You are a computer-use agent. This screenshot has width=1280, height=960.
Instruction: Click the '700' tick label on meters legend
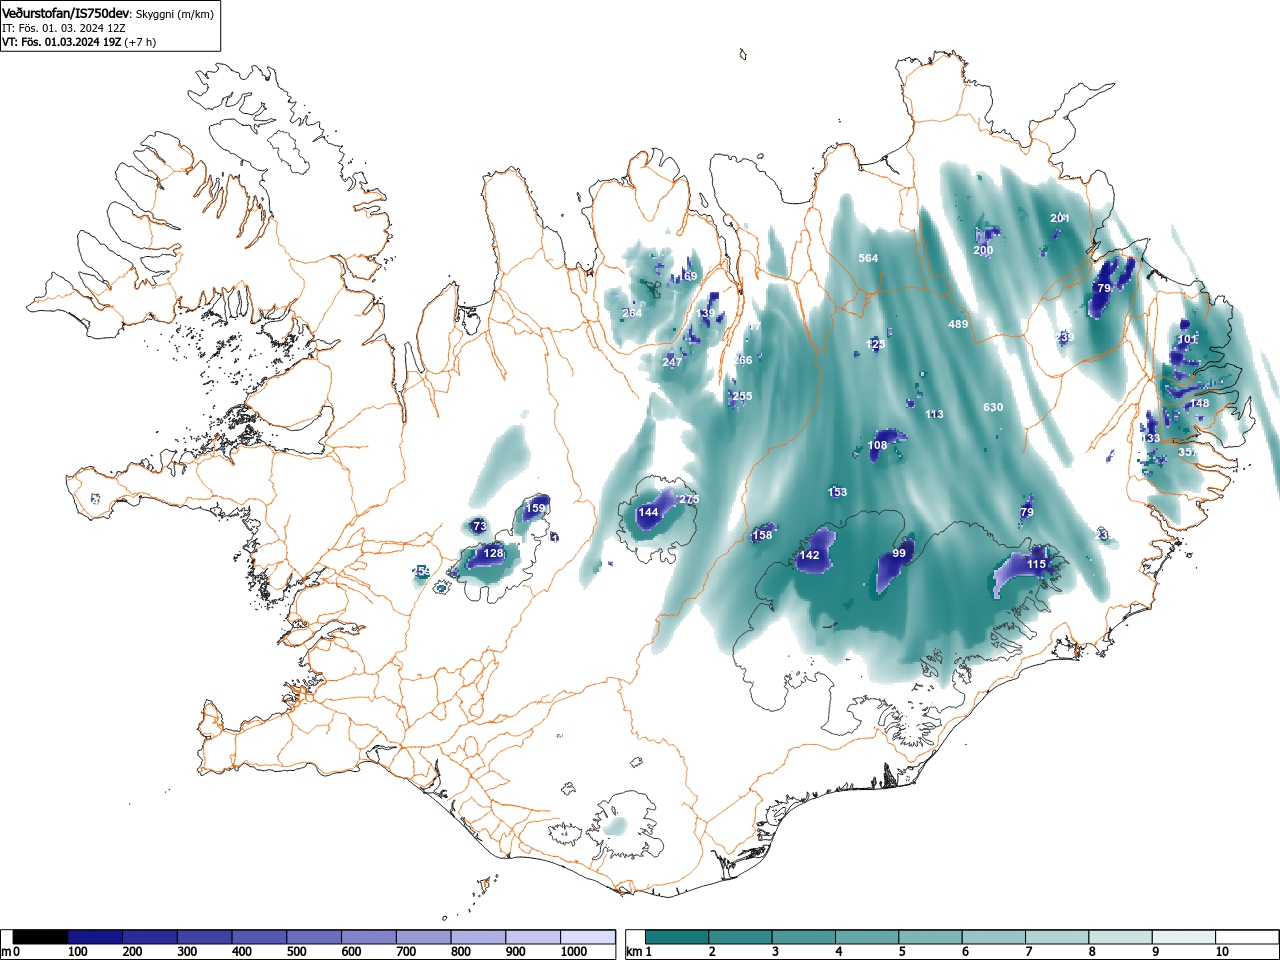click(x=406, y=952)
